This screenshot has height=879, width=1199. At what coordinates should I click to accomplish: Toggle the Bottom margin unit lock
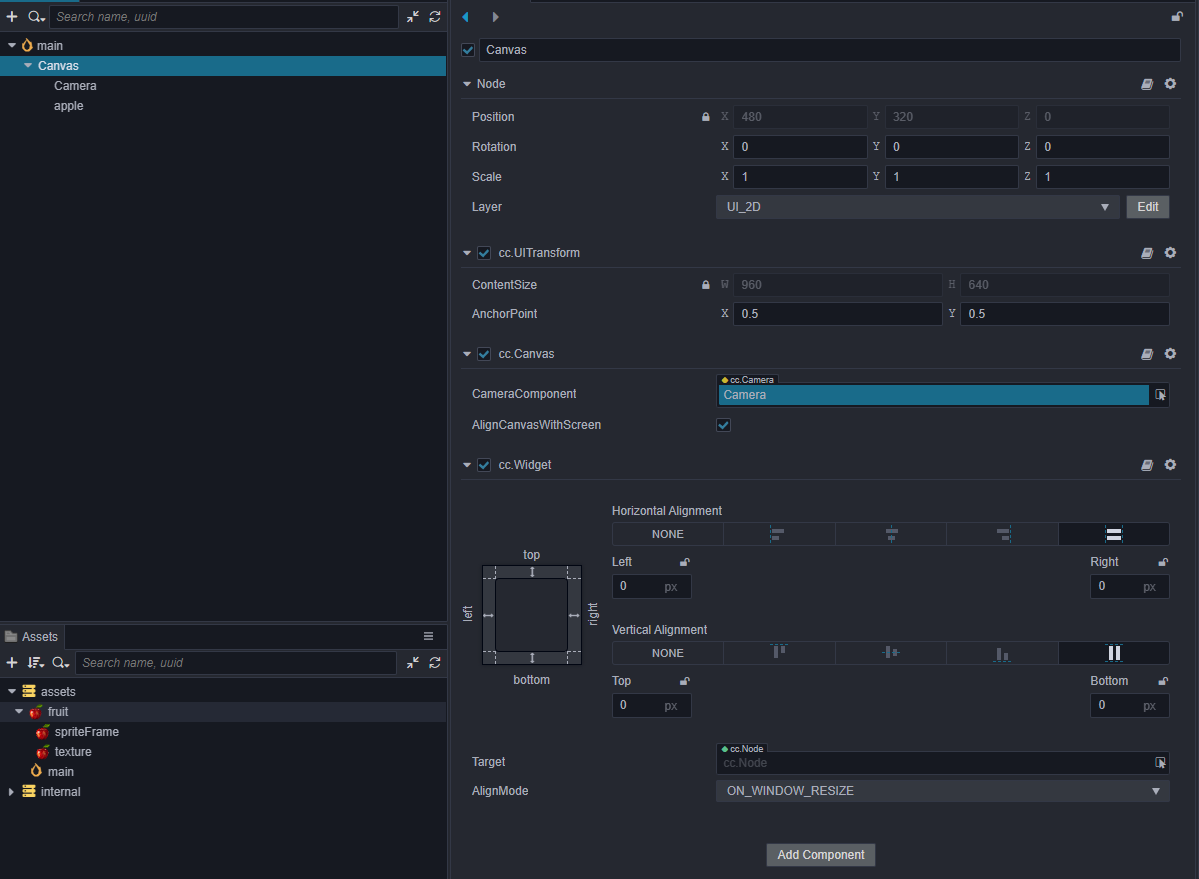1163,681
